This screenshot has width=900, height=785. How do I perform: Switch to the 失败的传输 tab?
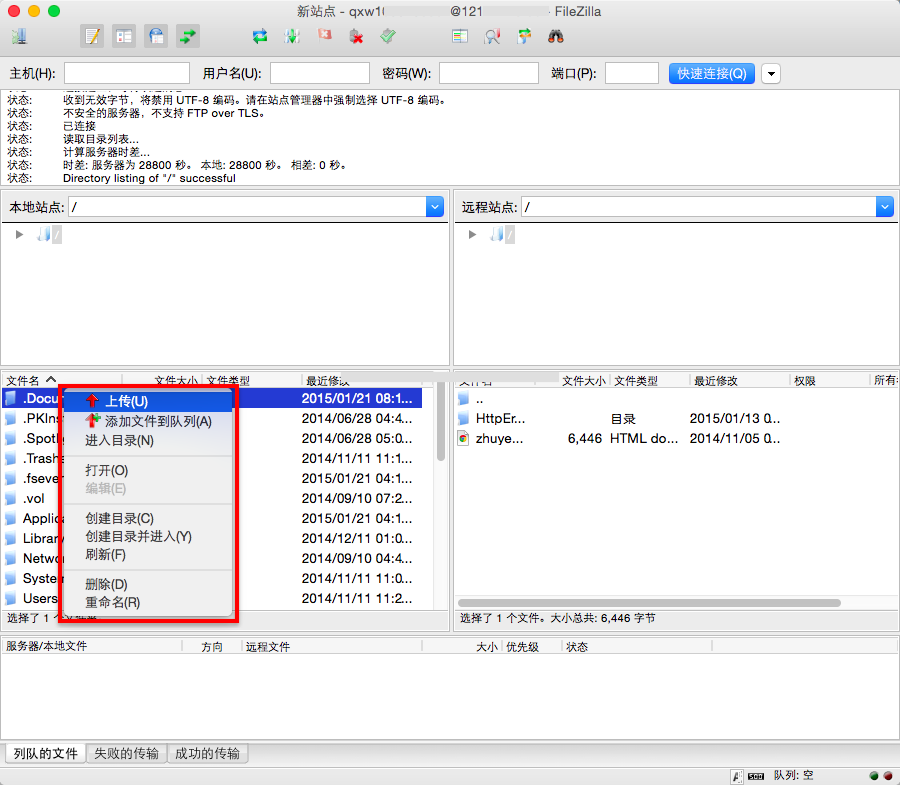tap(126, 753)
